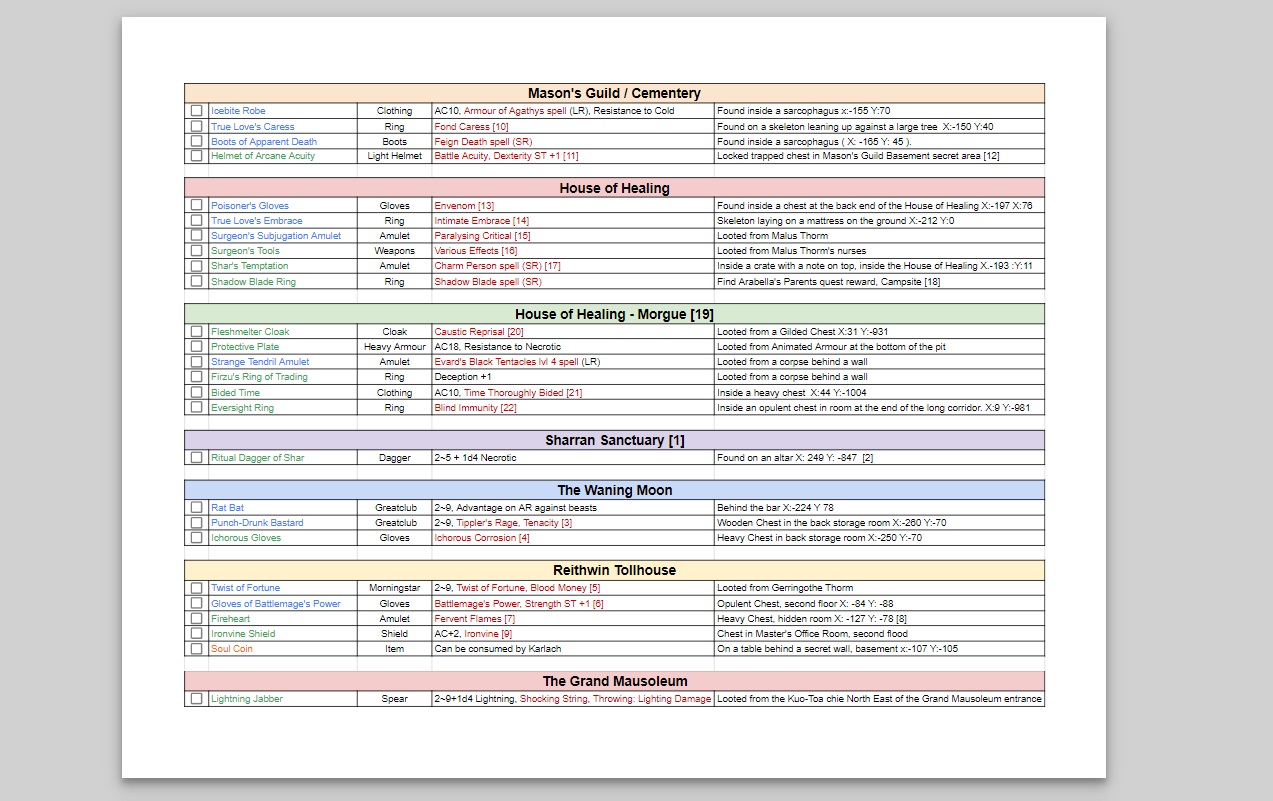The height and width of the screenshot is (801, 1273).
Task: Click the Looted from Gerringothe Thorm cell
Action: [x=879, y=588]
